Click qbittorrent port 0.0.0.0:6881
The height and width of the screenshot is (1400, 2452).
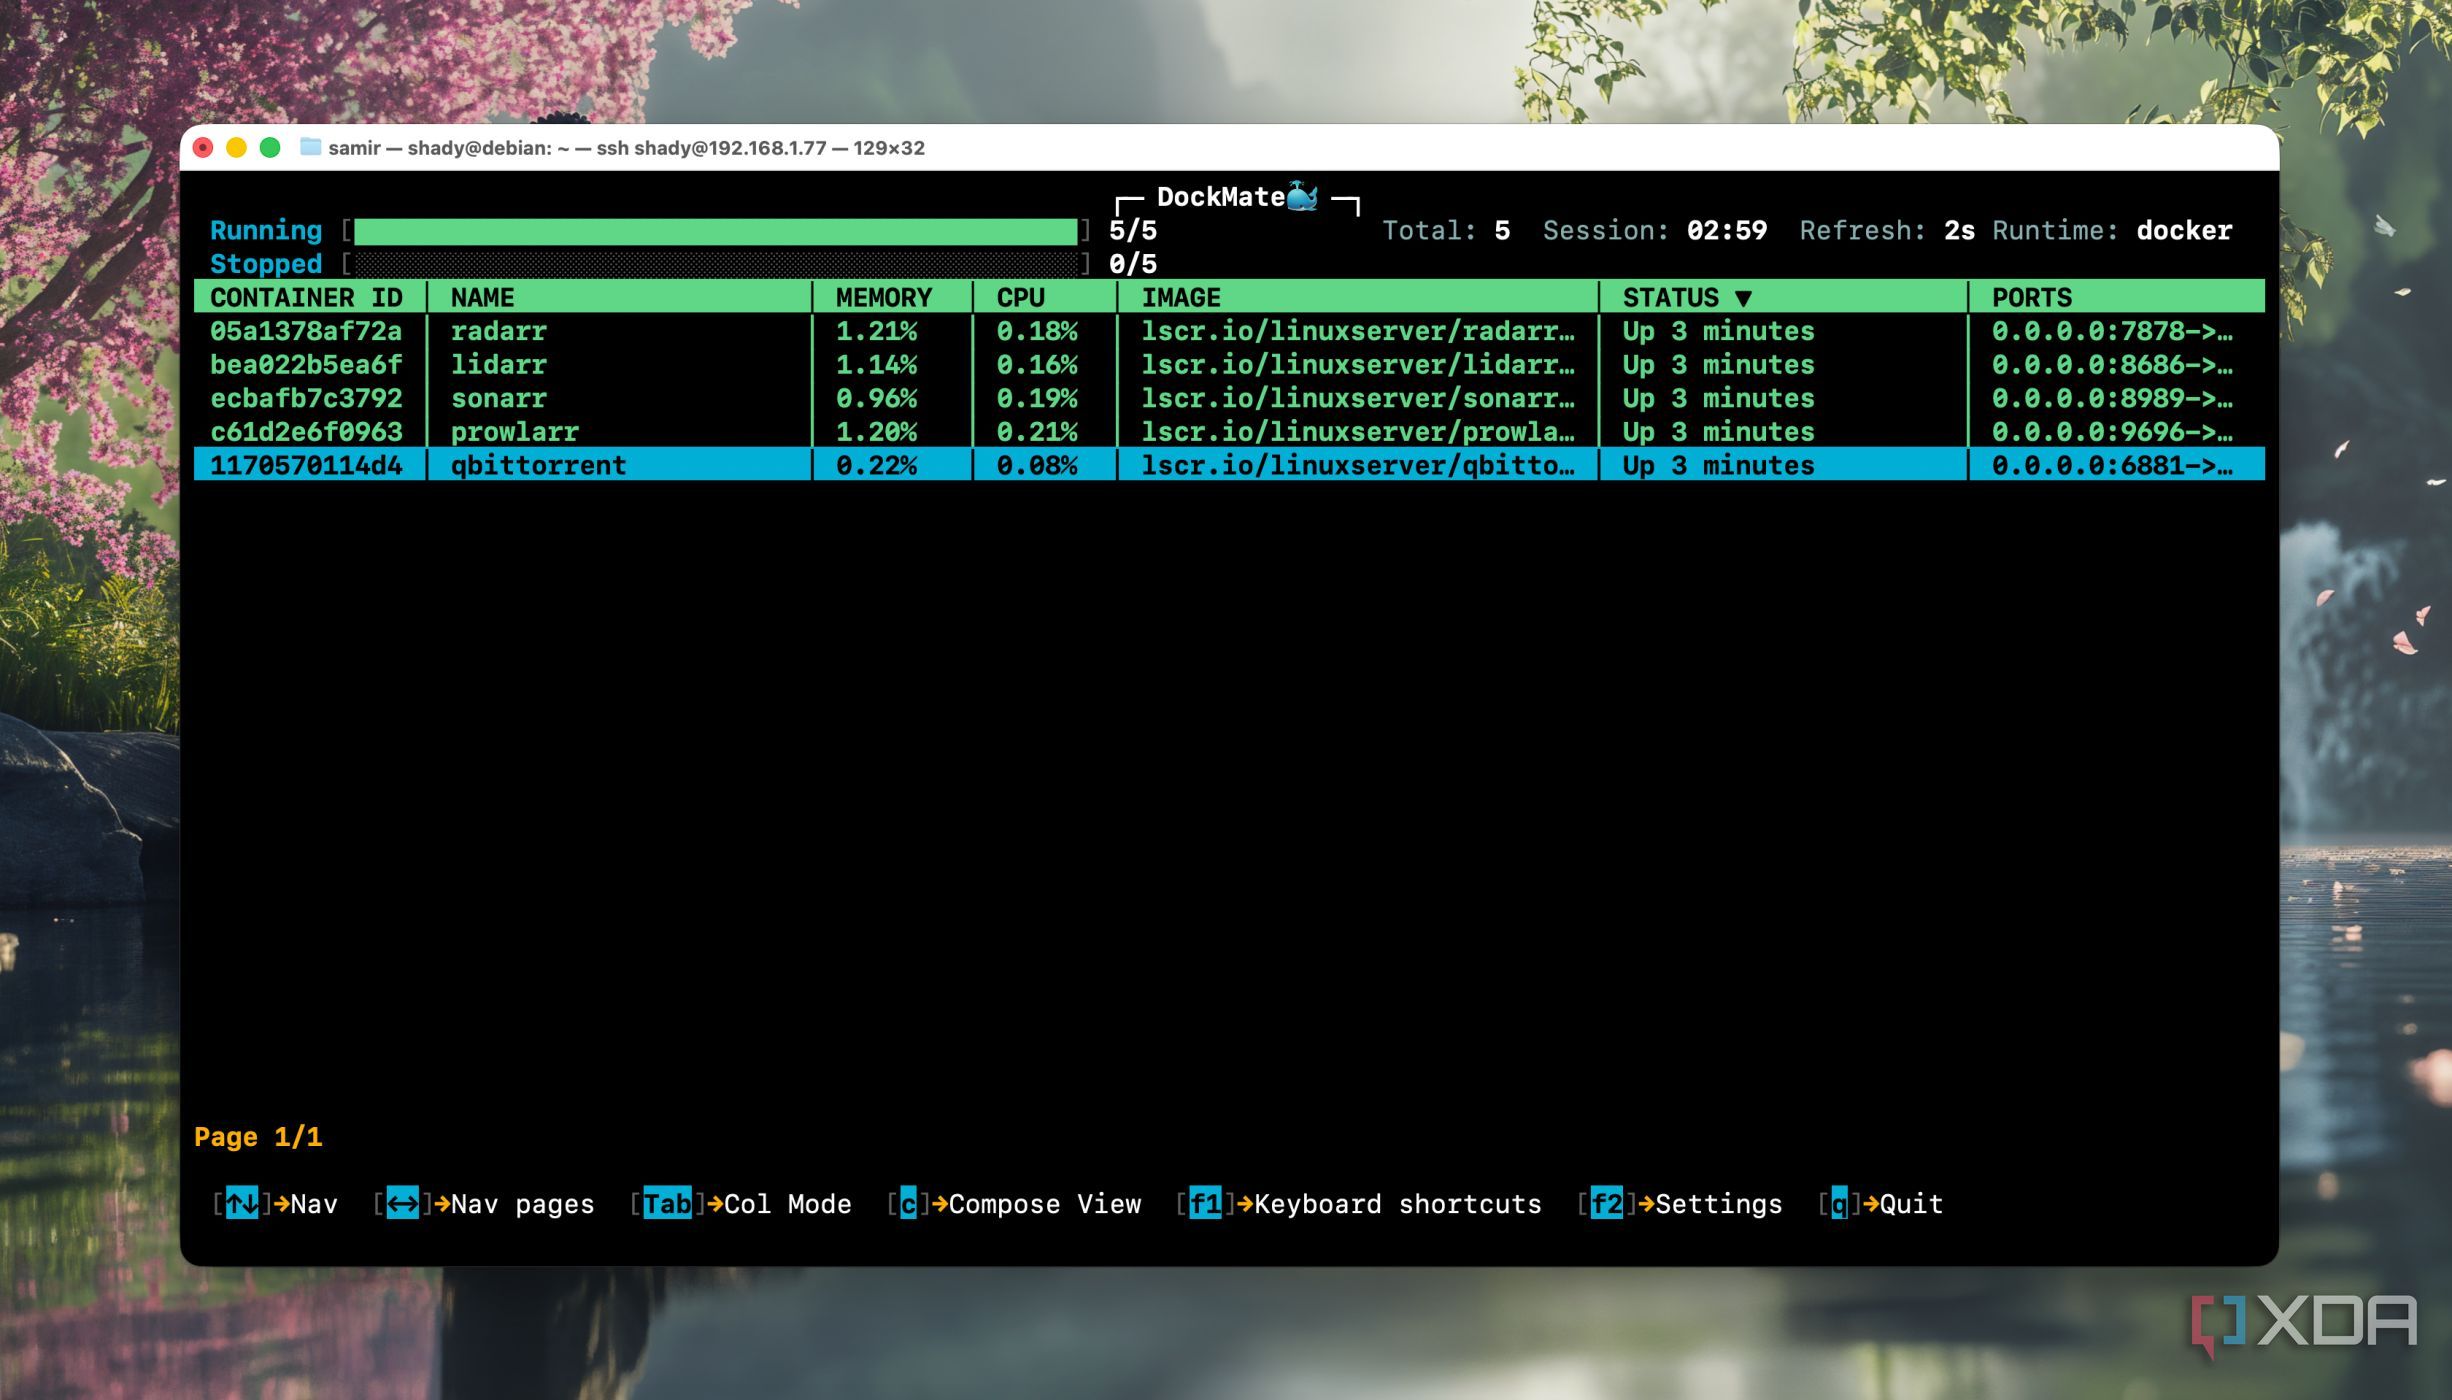[2111, 465]
